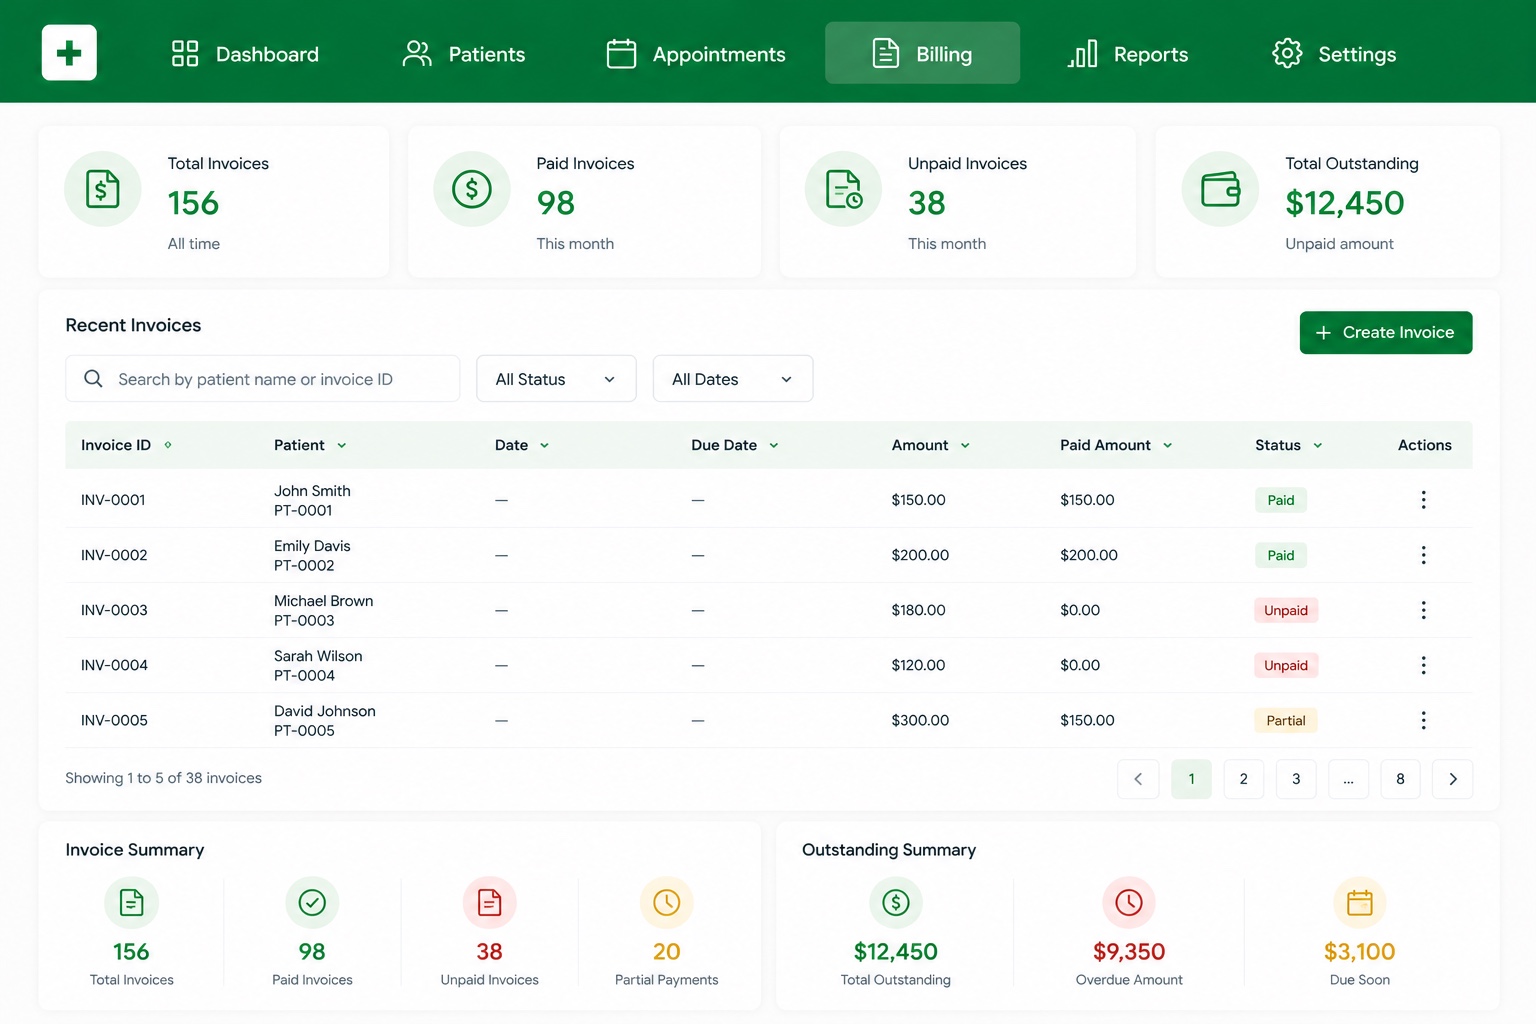Click Showing 1 to 5 of 38 invoices
Image resolution: width=1536 pixels, height=1024 pixels.
pos(163,778)
